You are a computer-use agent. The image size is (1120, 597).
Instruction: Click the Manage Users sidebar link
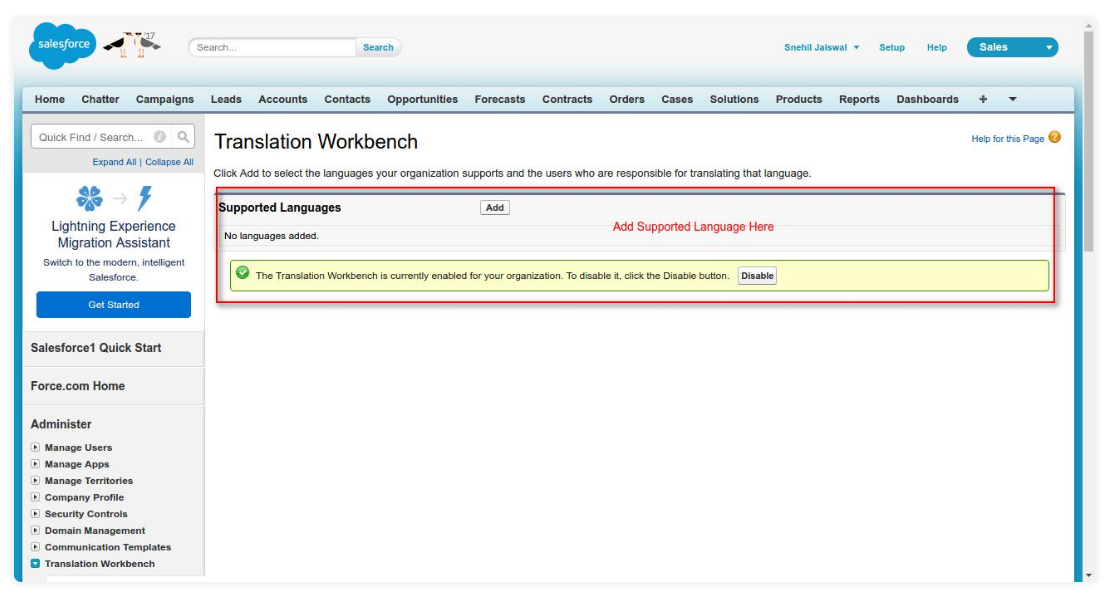pos(79,448)
